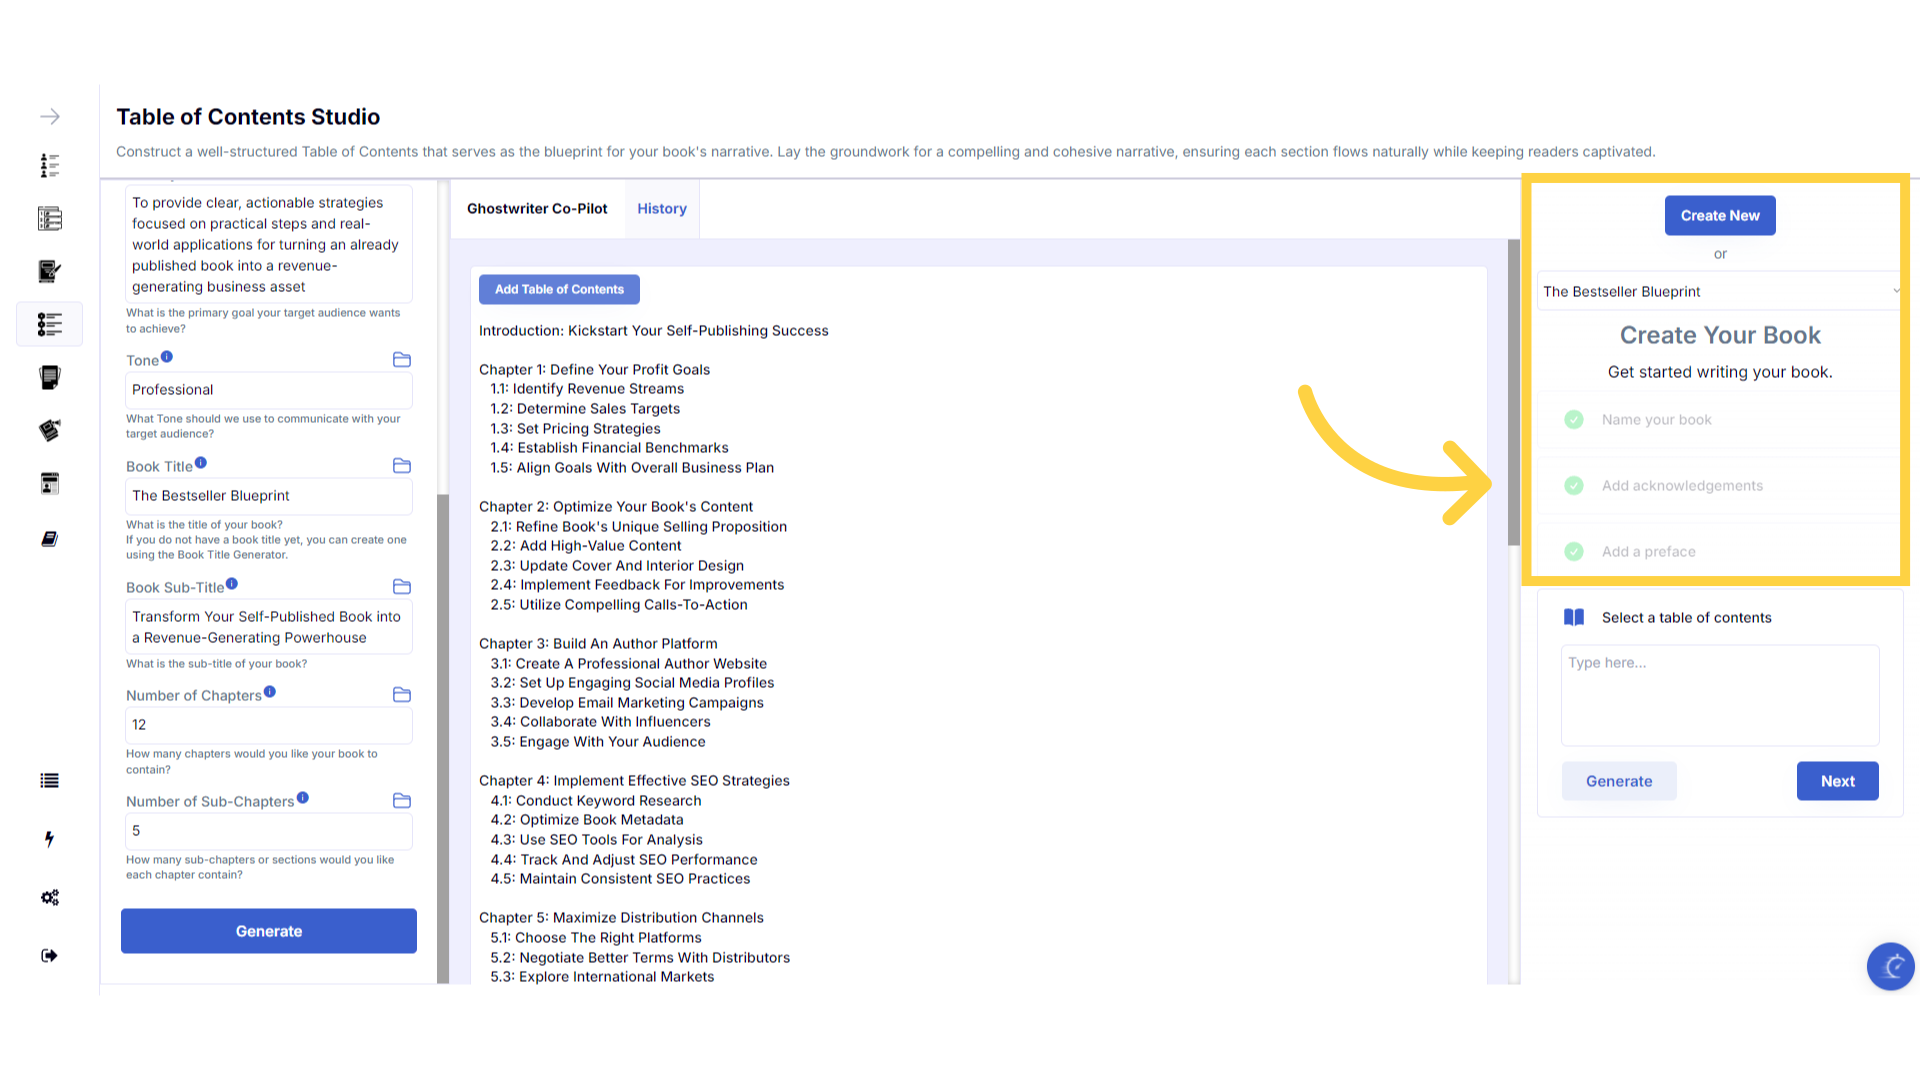
Task: Select the Ghostwriter Co-Pilot tab
Action: 537,209
